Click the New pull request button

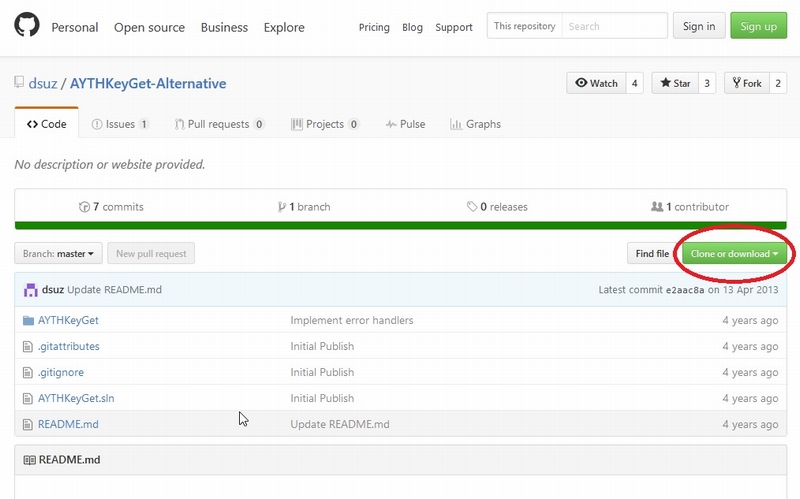[151, 254]
